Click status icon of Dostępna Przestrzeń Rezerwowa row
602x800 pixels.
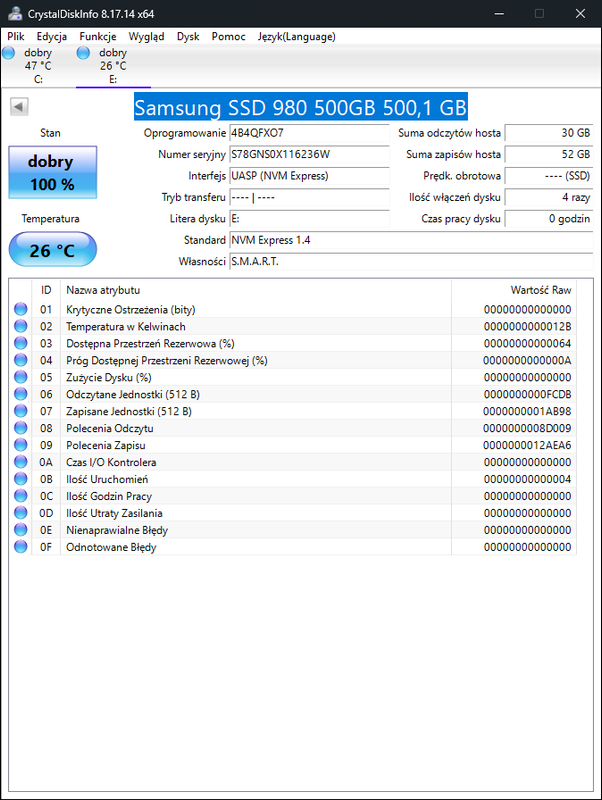(x=20, y=343)
